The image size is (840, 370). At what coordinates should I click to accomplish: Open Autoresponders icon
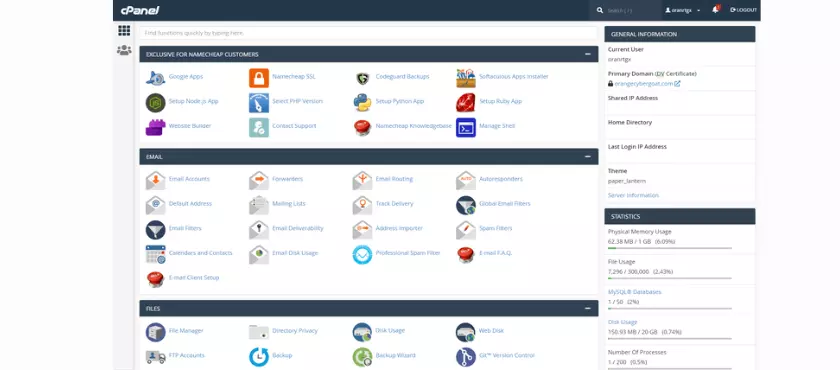[x=466, y=180]
